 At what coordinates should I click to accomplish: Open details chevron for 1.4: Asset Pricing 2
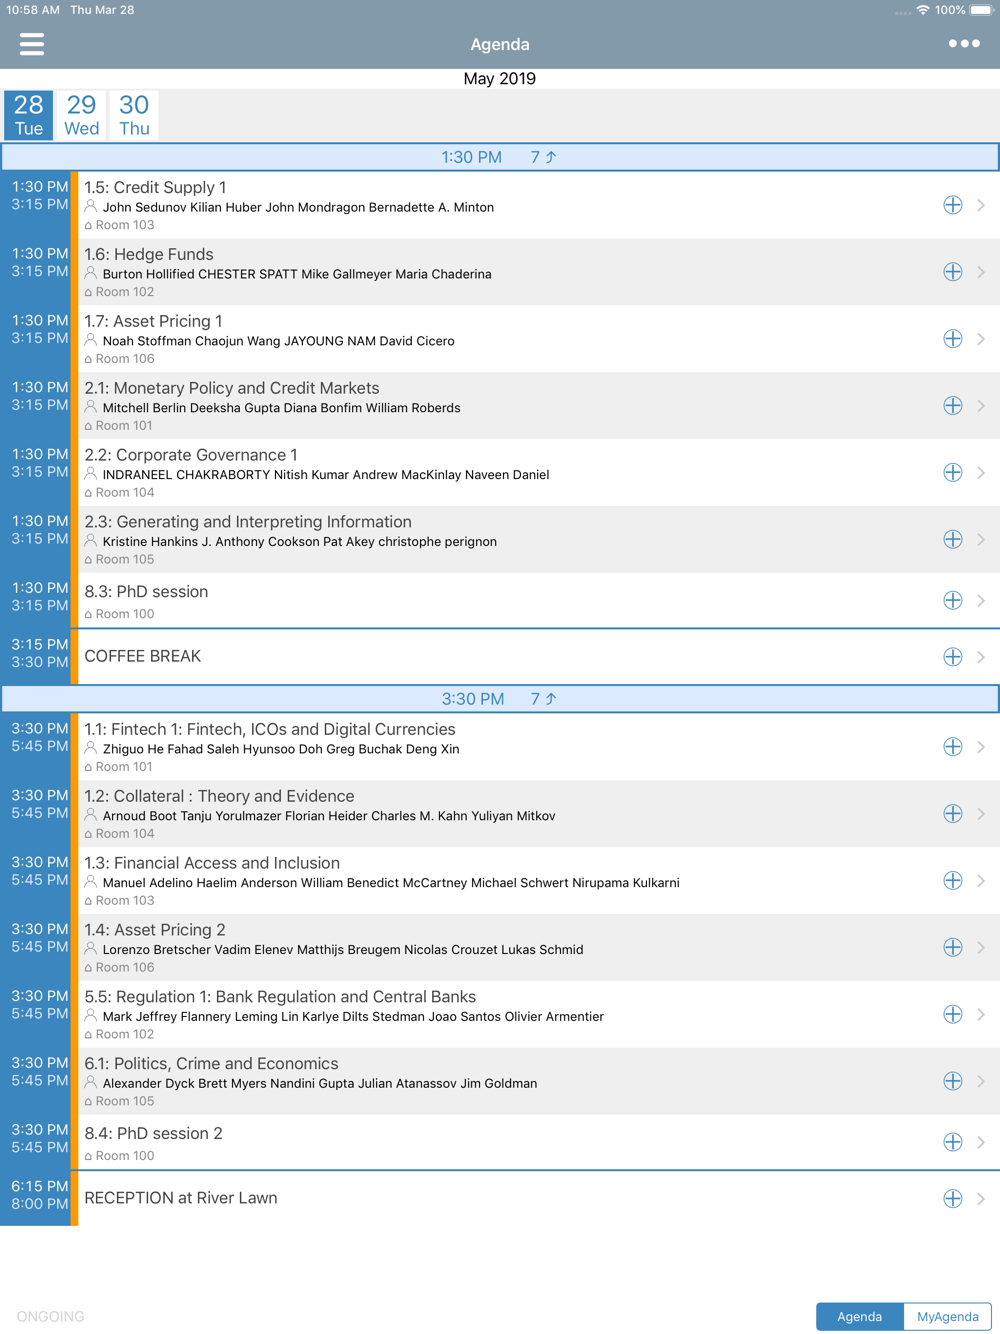[x=981, y=947]
